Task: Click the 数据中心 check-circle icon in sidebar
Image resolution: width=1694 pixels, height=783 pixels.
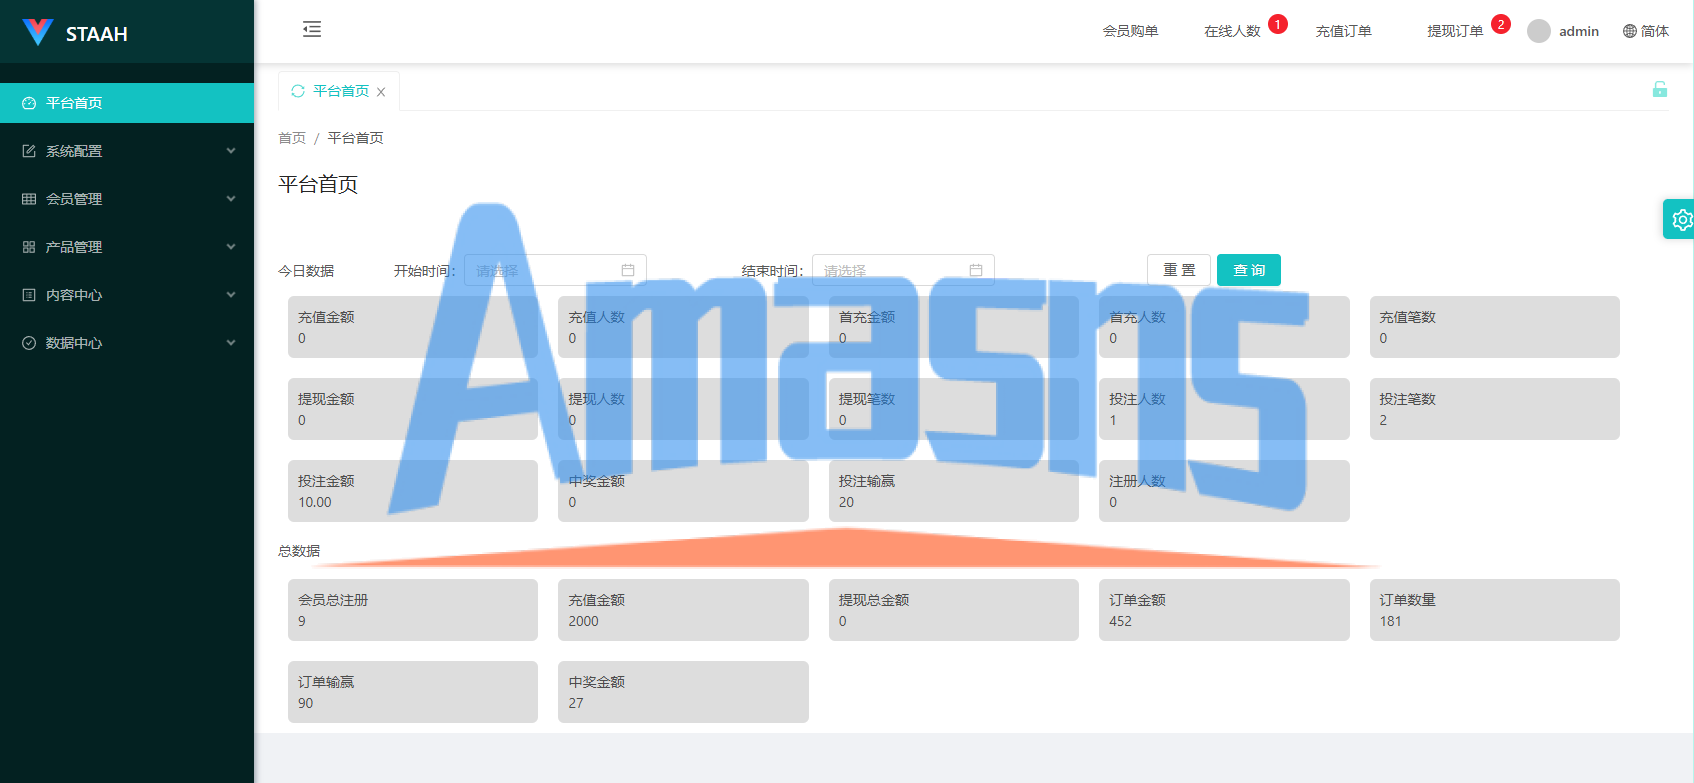Action: tap(29, 343)
